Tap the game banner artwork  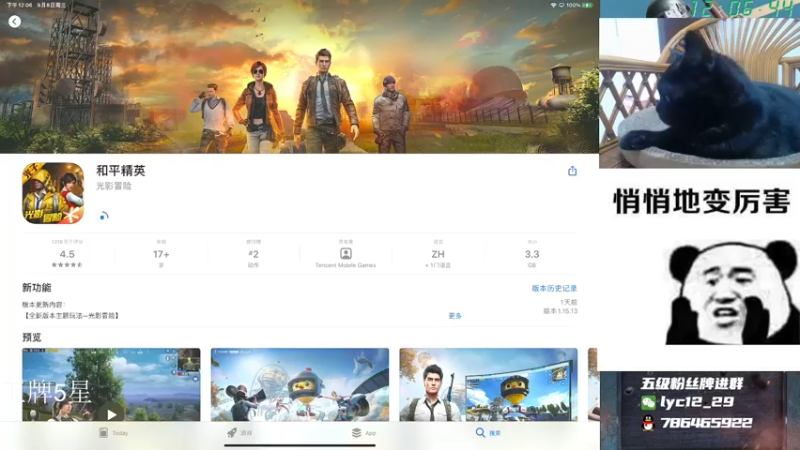pos(299,77)
